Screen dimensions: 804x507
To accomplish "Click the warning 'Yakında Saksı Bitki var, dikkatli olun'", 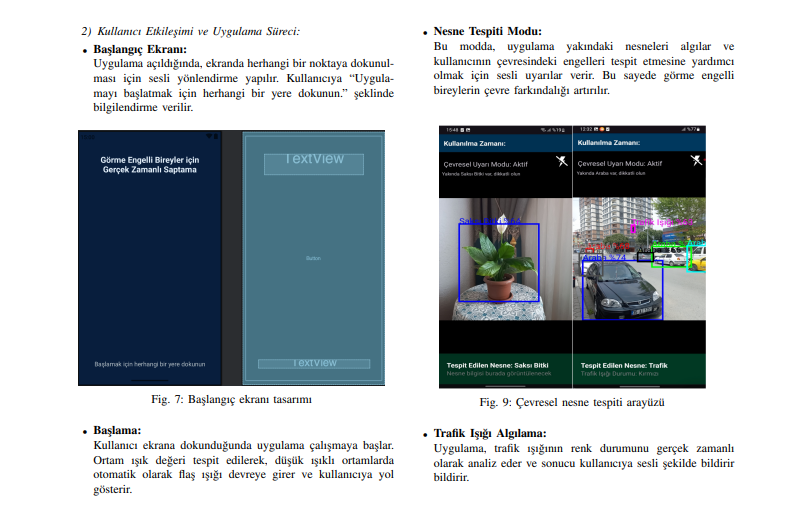I will click(x=481, y=174).
